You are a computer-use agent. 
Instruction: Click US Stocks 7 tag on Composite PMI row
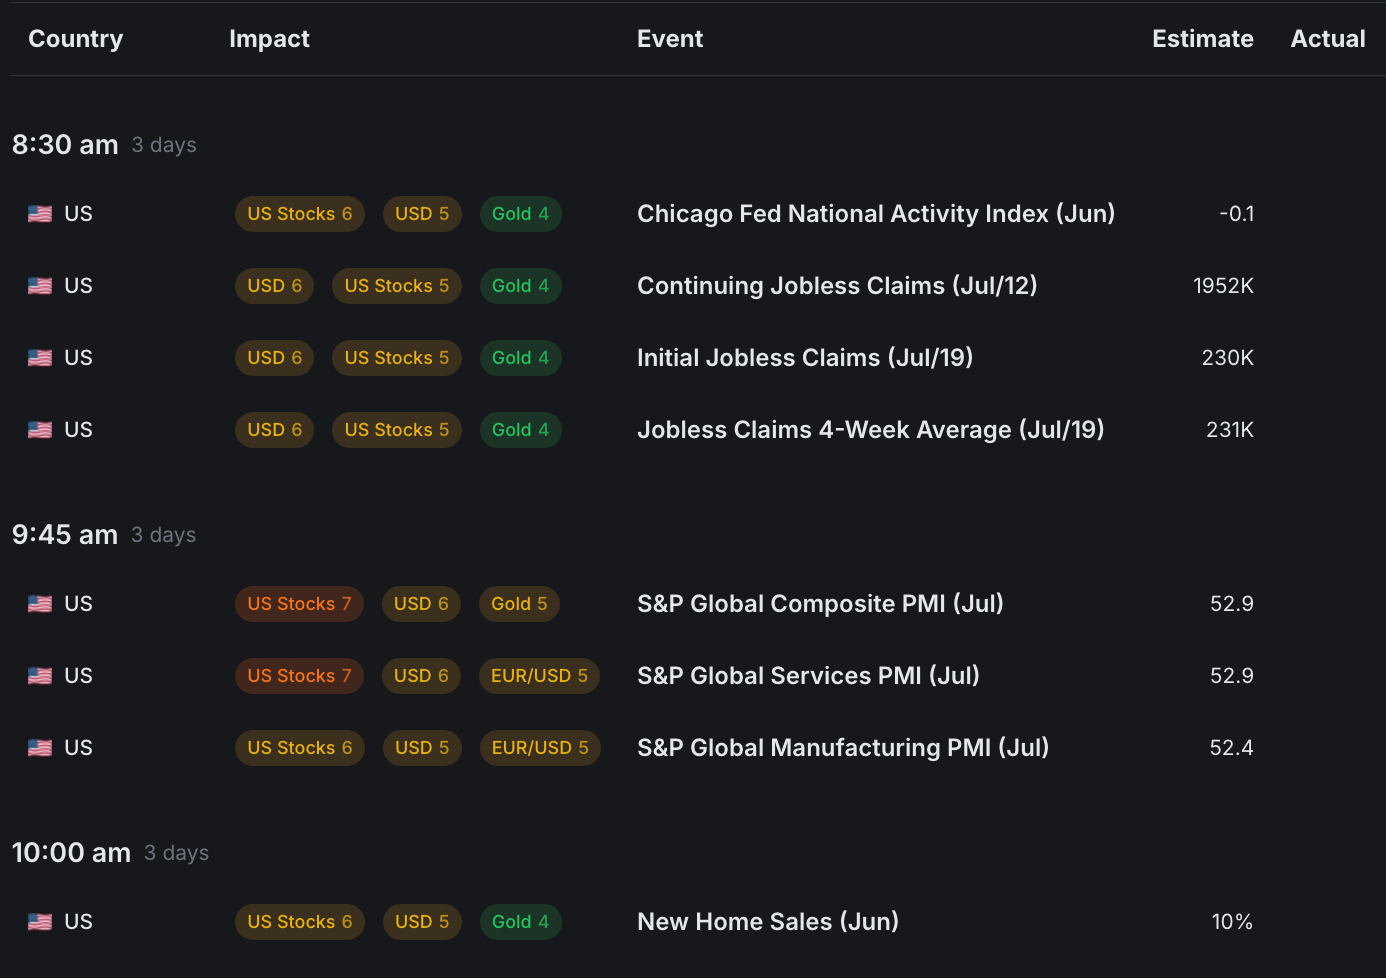coord(299,604)
